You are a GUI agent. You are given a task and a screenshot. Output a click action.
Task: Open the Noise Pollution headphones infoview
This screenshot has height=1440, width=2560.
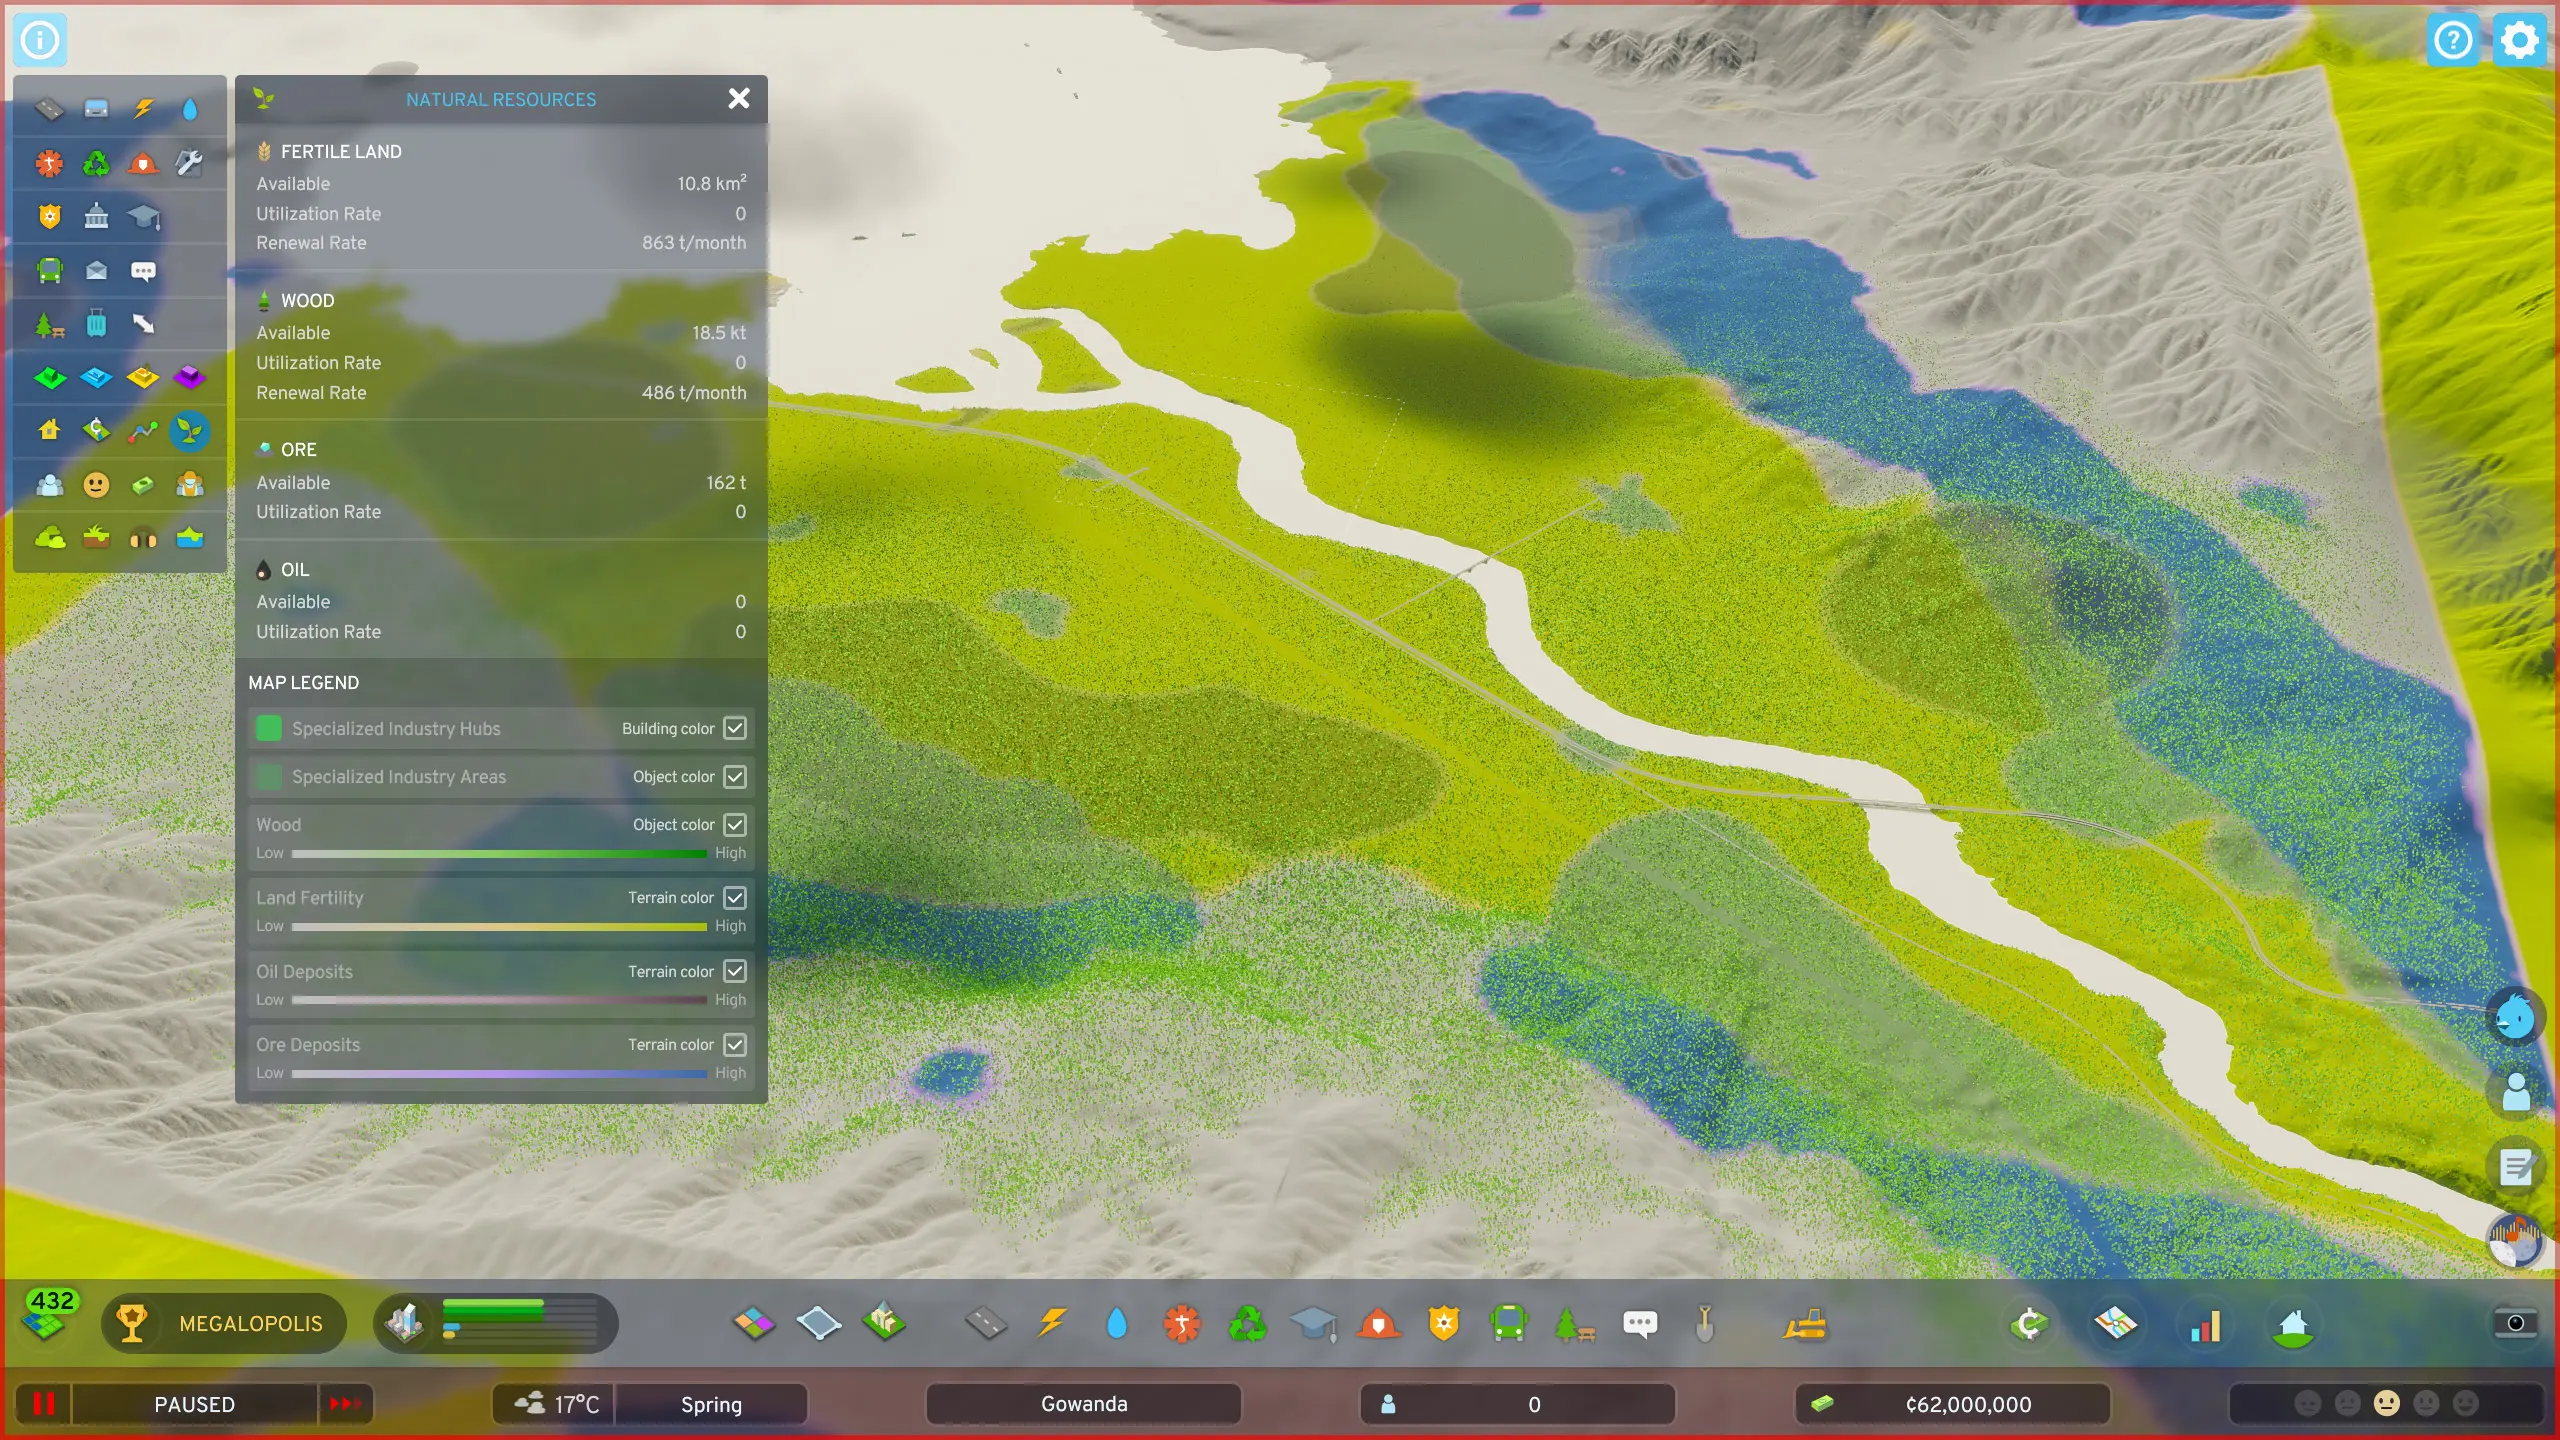143,539
